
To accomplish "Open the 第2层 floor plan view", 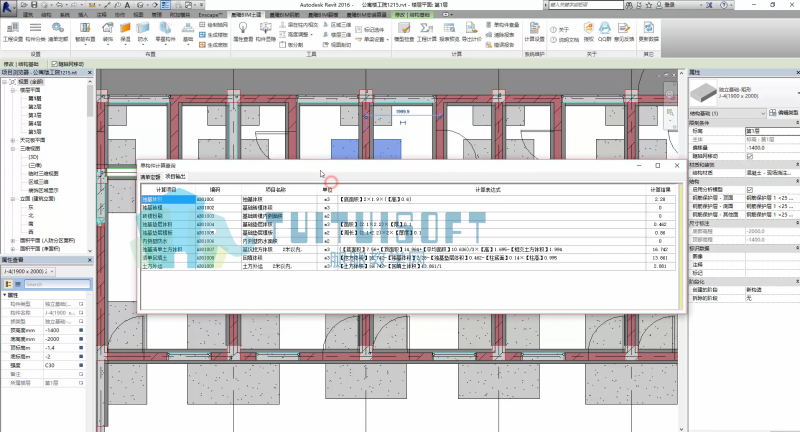I will [35, 108].
